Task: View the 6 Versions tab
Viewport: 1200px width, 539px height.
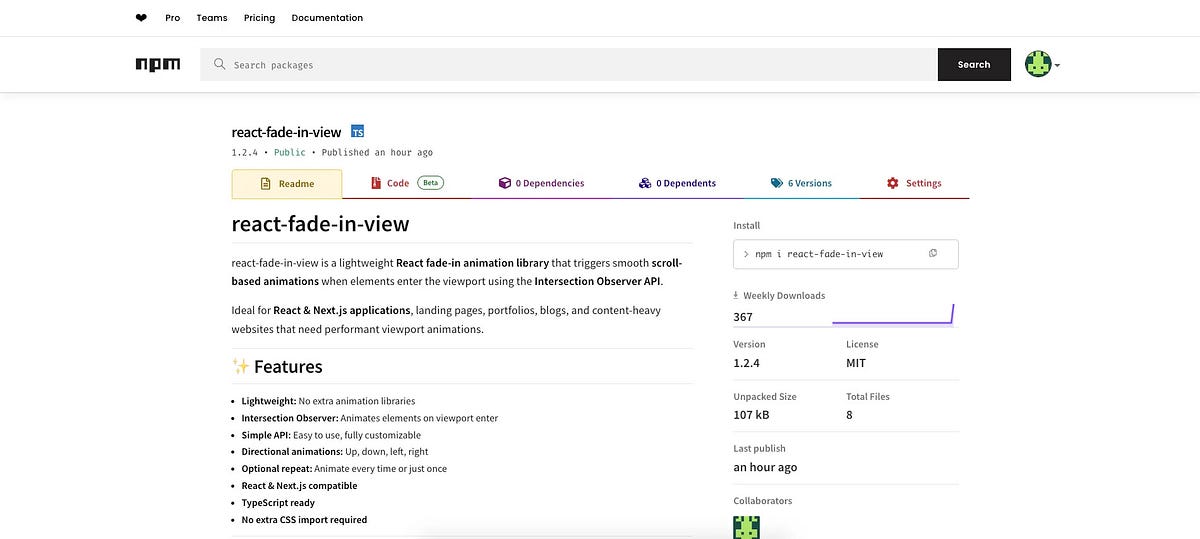Action: (x=801, y=183)
